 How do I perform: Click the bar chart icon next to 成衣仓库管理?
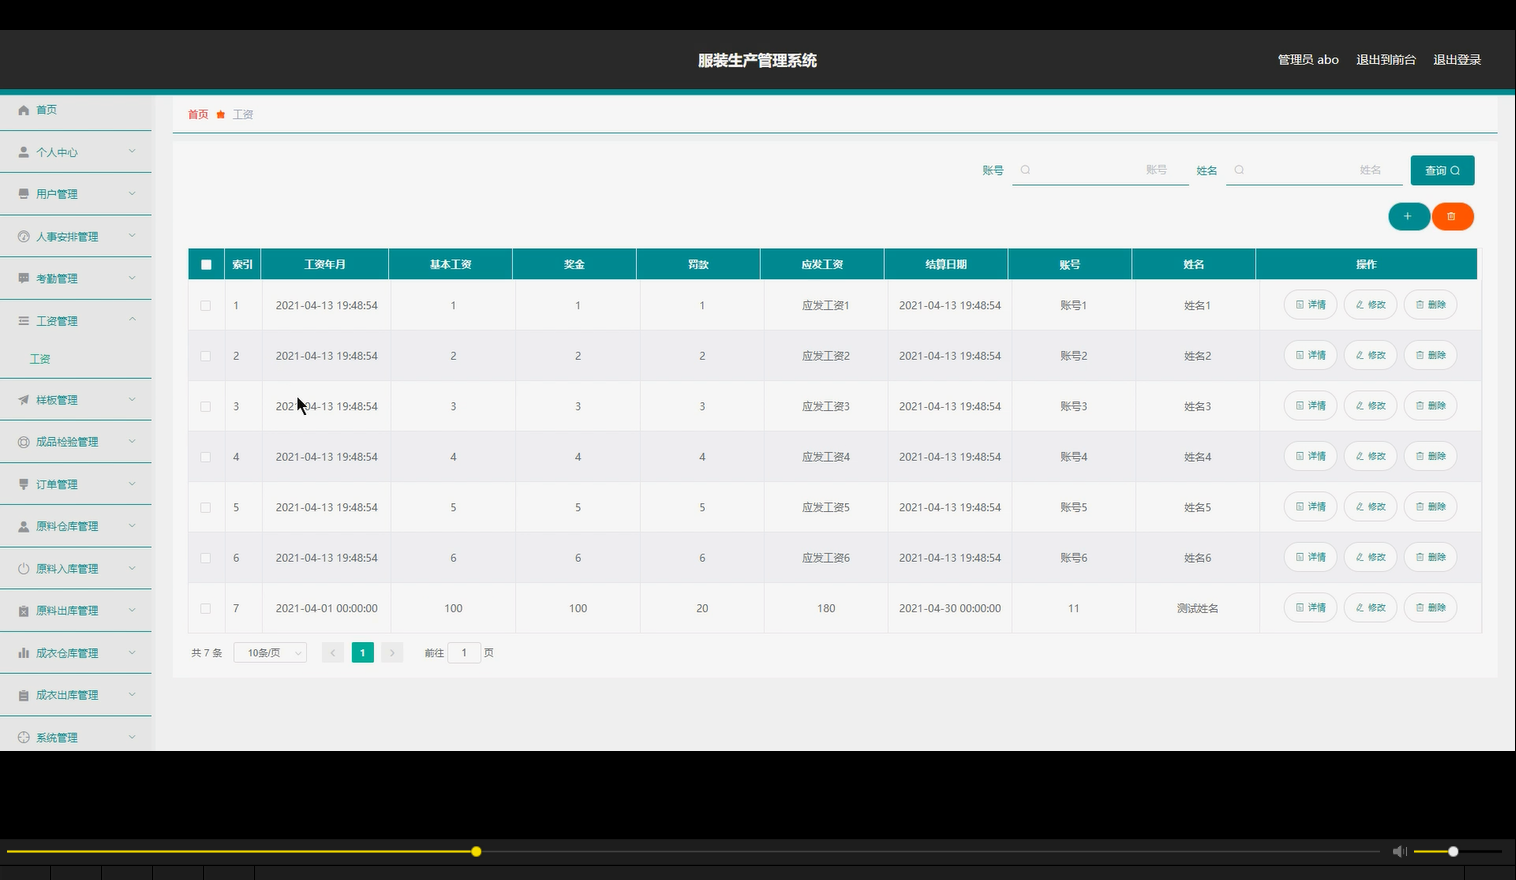pos(24,653)
